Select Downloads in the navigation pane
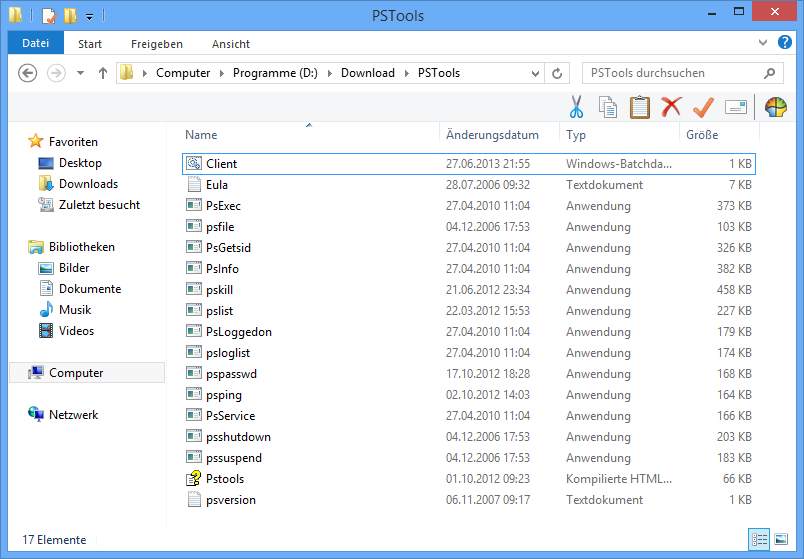 pos(89,184)
